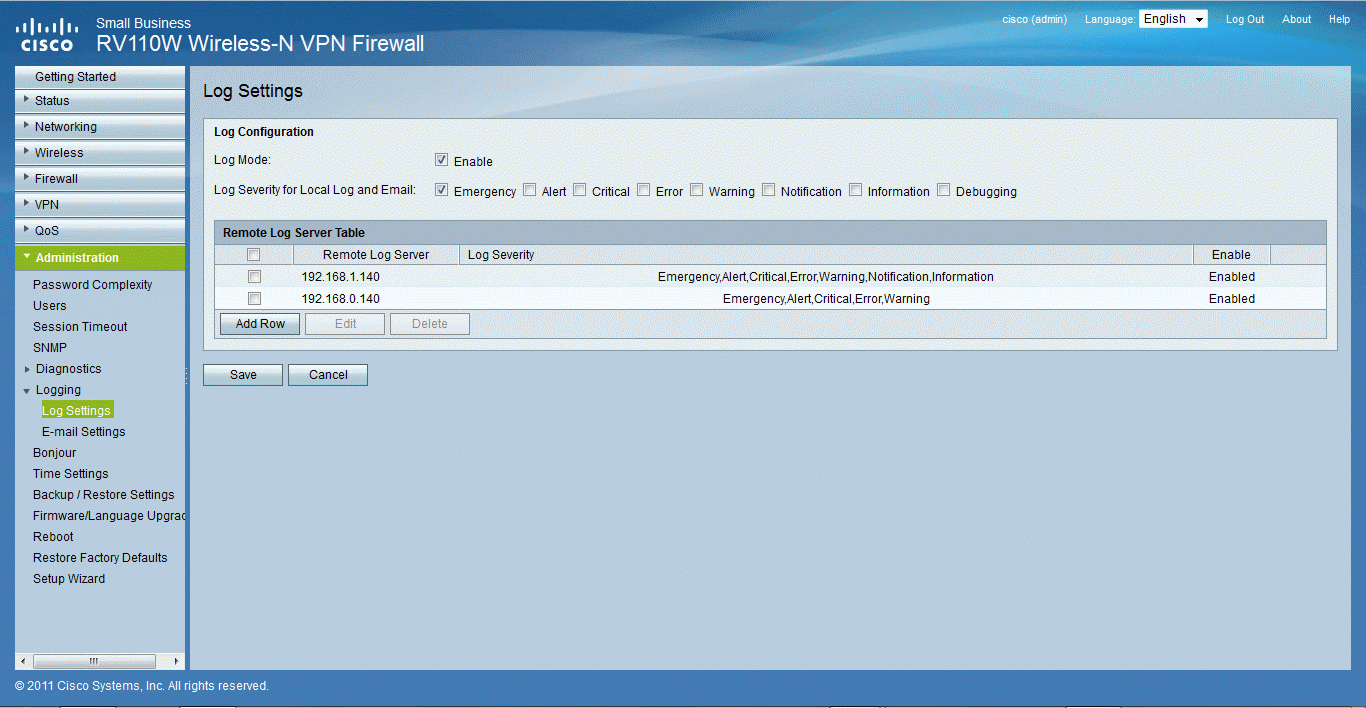Select Log Settings in sidebar
Image resolution: width=1366 pixels, height=708 pixels.
[76, 411]
